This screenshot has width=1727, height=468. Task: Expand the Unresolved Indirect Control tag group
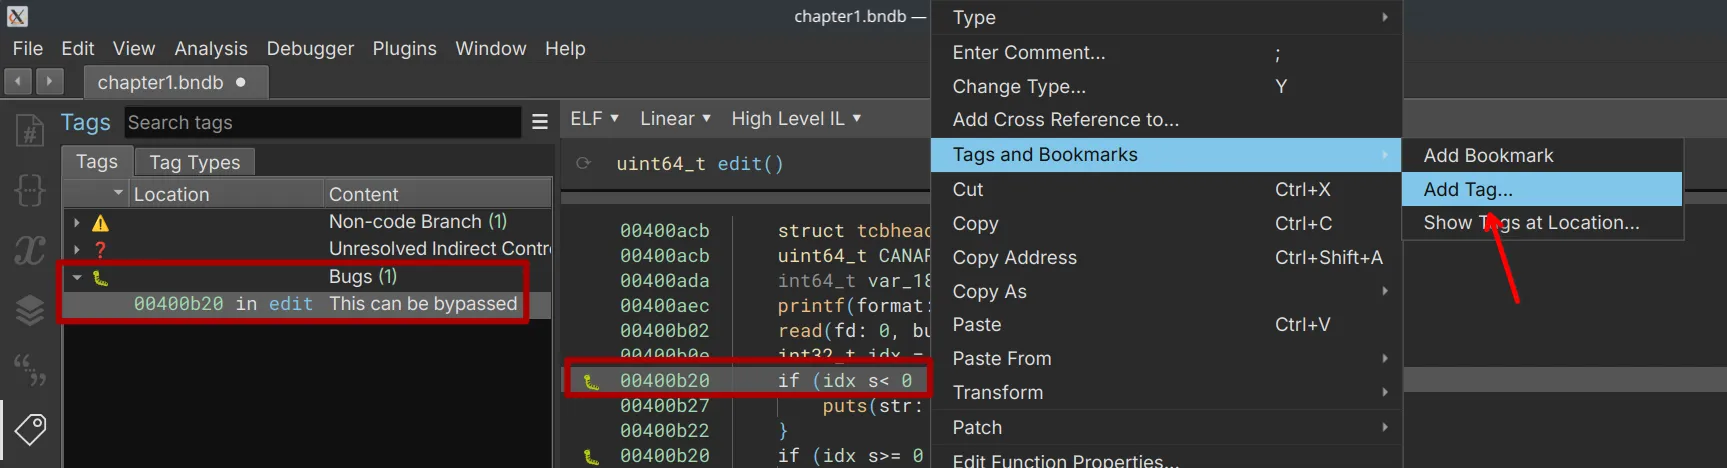[x=77, y=250]
